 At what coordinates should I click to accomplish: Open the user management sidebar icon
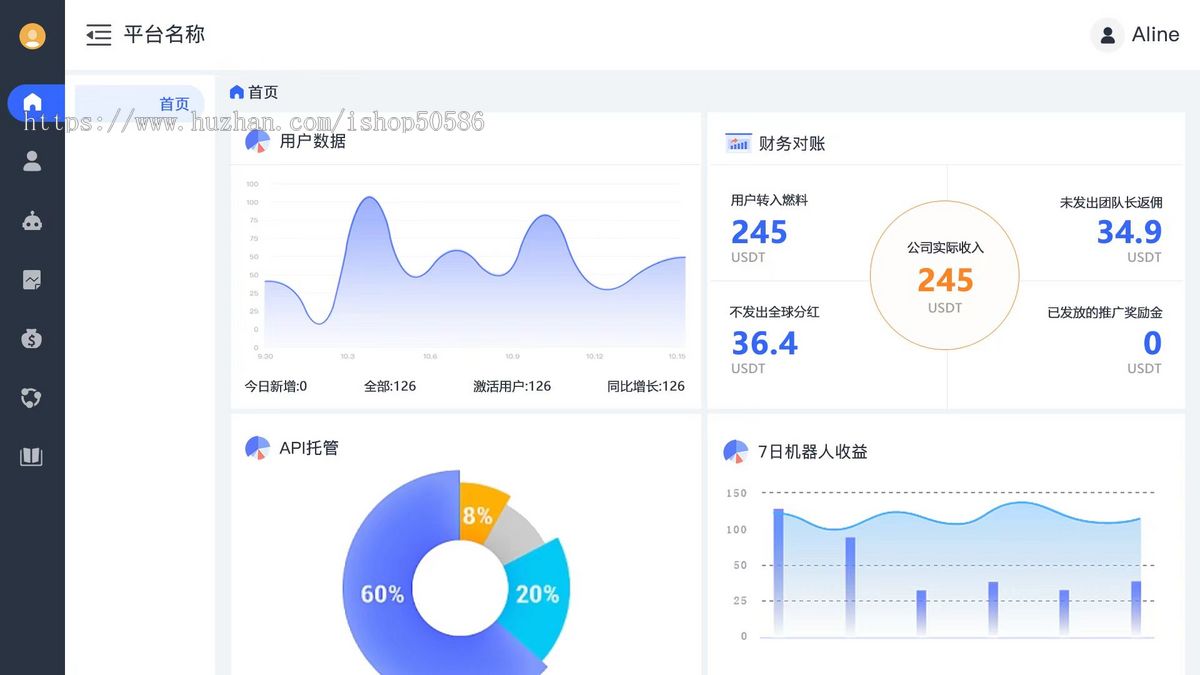pyautogui.click(x=32, y=161)
